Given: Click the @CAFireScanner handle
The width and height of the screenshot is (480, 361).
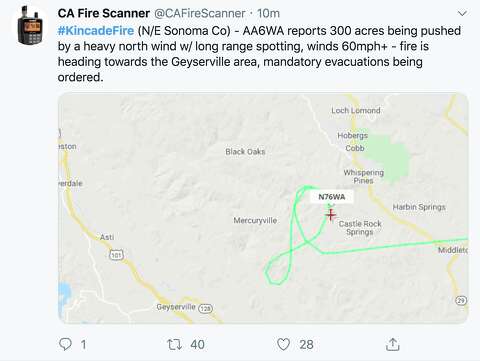Looking at the screenshot, I should pyautogui.click(x=199, y=13).
